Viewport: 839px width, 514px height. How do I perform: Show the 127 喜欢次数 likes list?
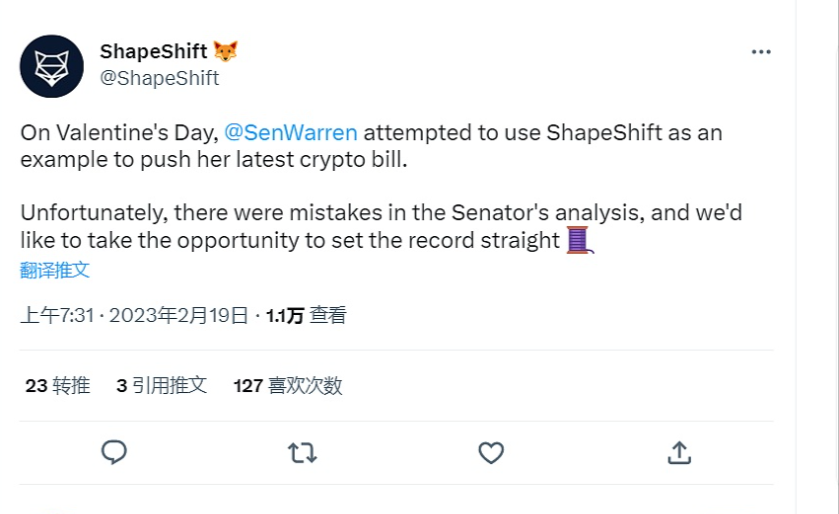click(x=288, y=385)
